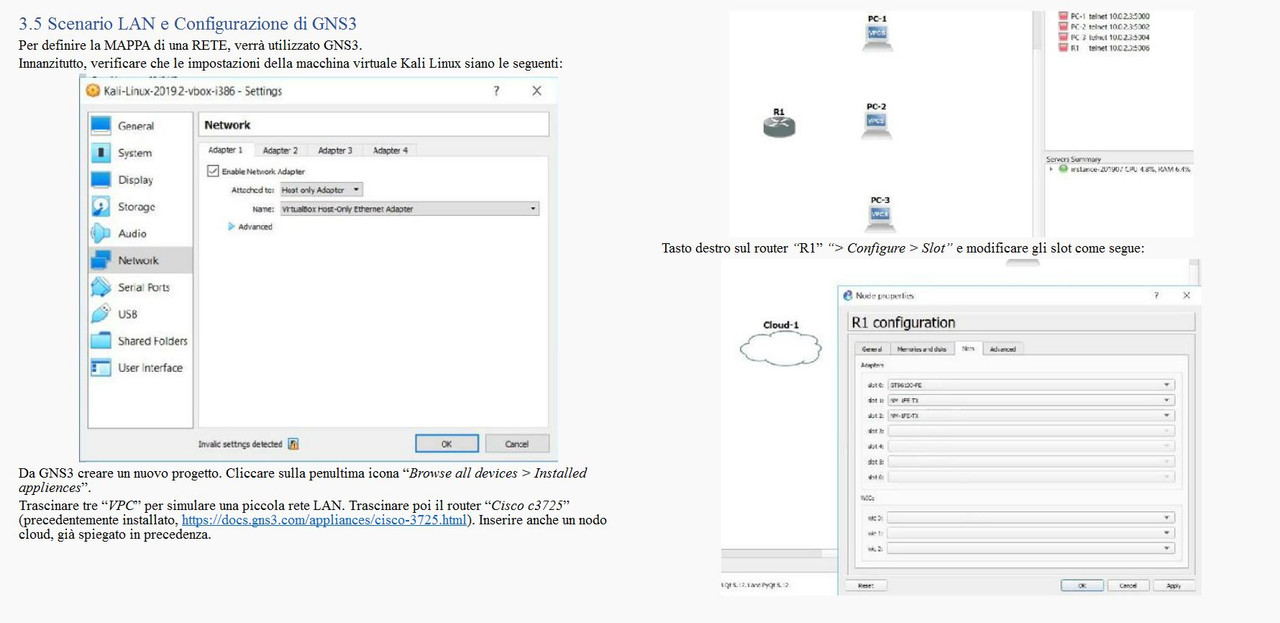Click Cancel in Node properties dialog

1128,585
